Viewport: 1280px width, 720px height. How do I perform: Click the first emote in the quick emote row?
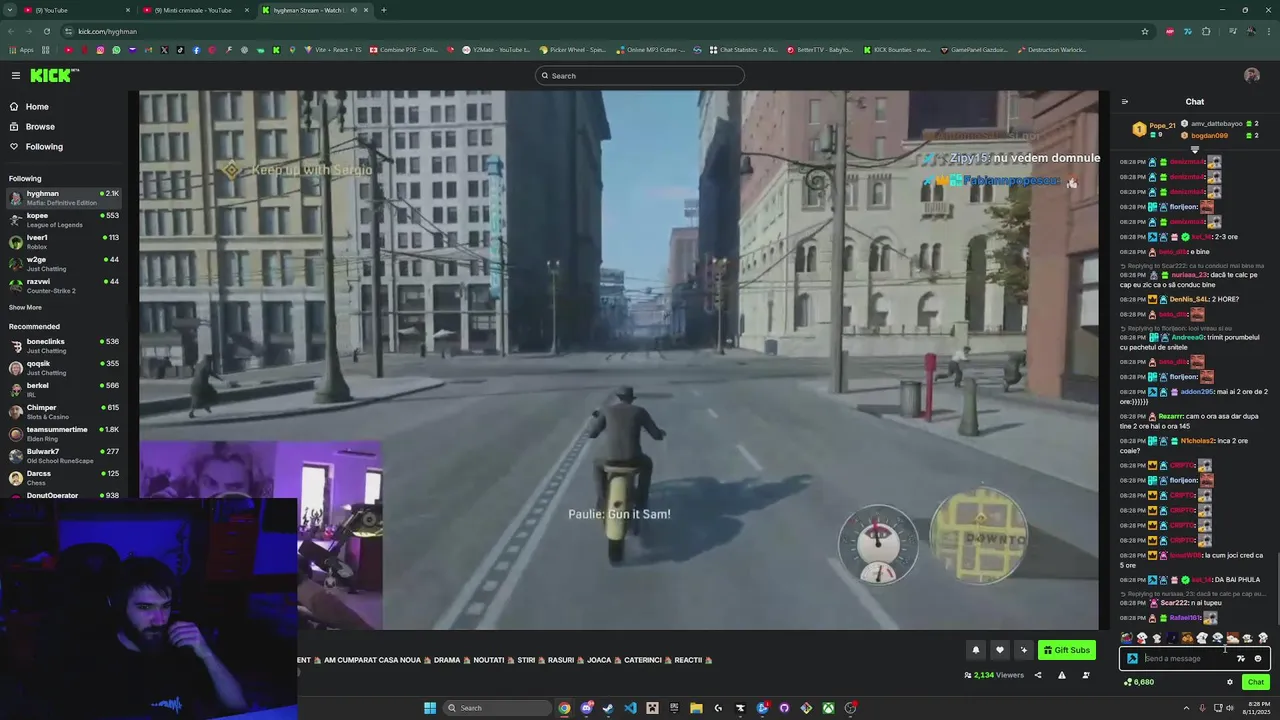[x=1127, y=638]
